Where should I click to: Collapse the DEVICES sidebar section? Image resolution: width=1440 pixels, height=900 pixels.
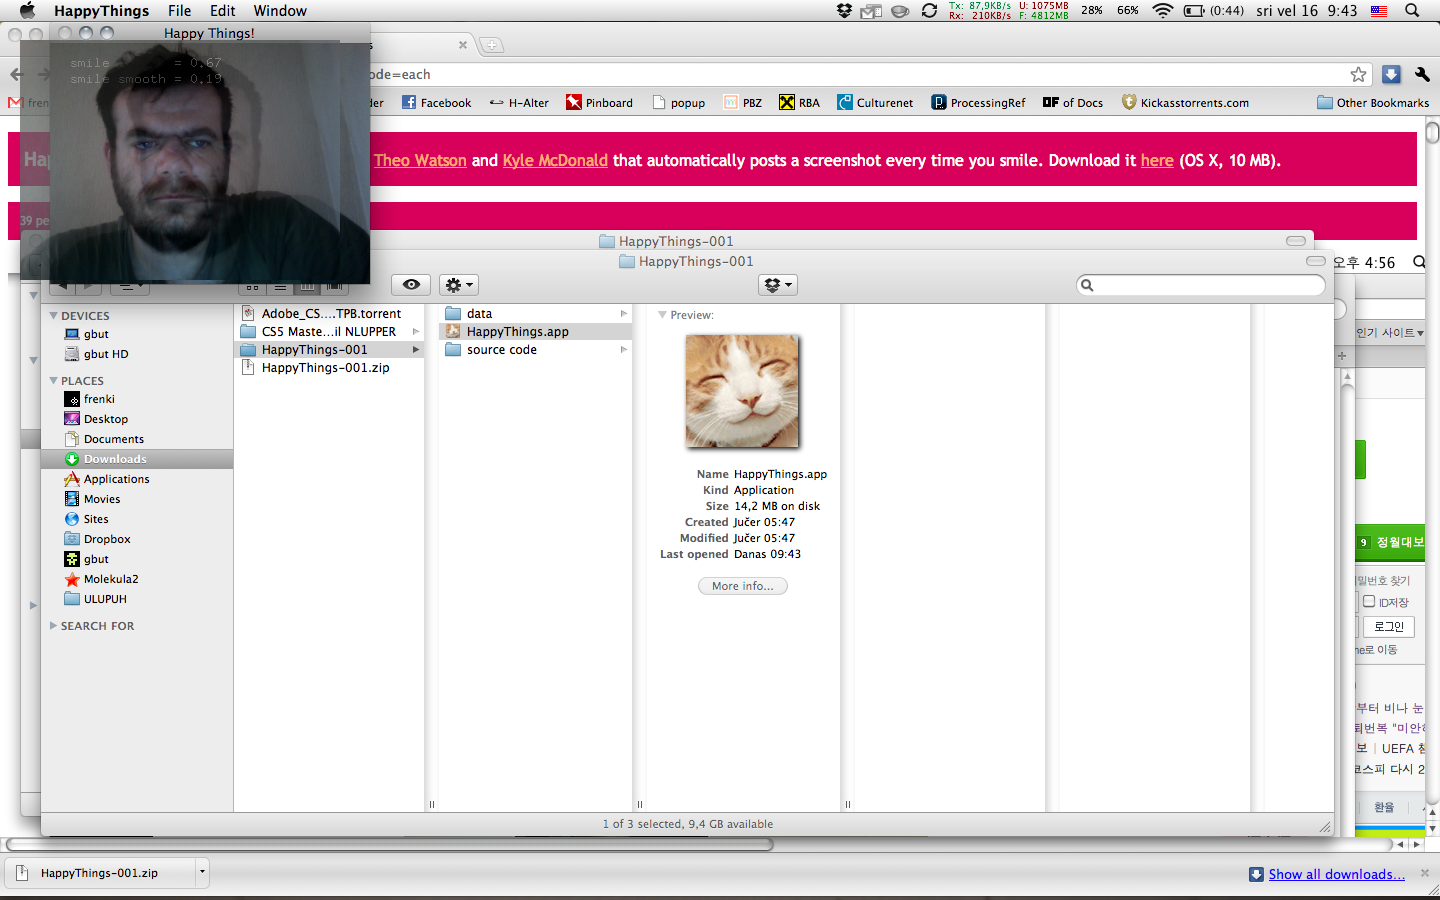54,316
